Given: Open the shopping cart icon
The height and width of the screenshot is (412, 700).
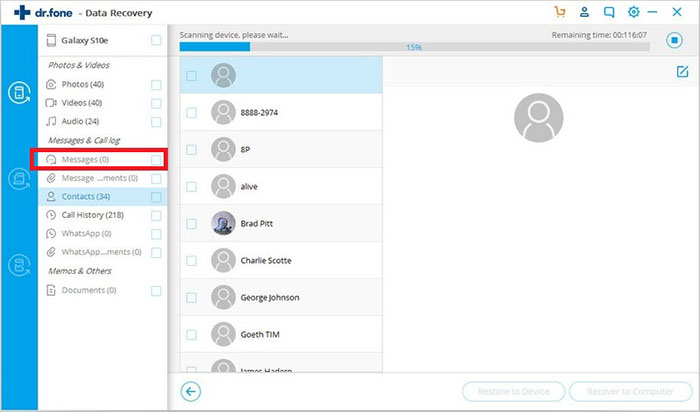Looking at the screenshot, I should tap(560, 12).
